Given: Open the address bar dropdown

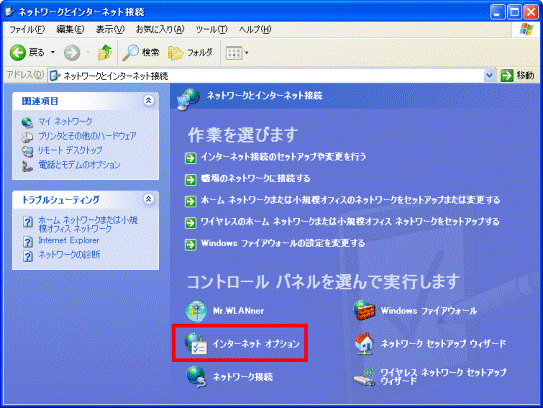Looking at the screenshot, I should 489,75.
